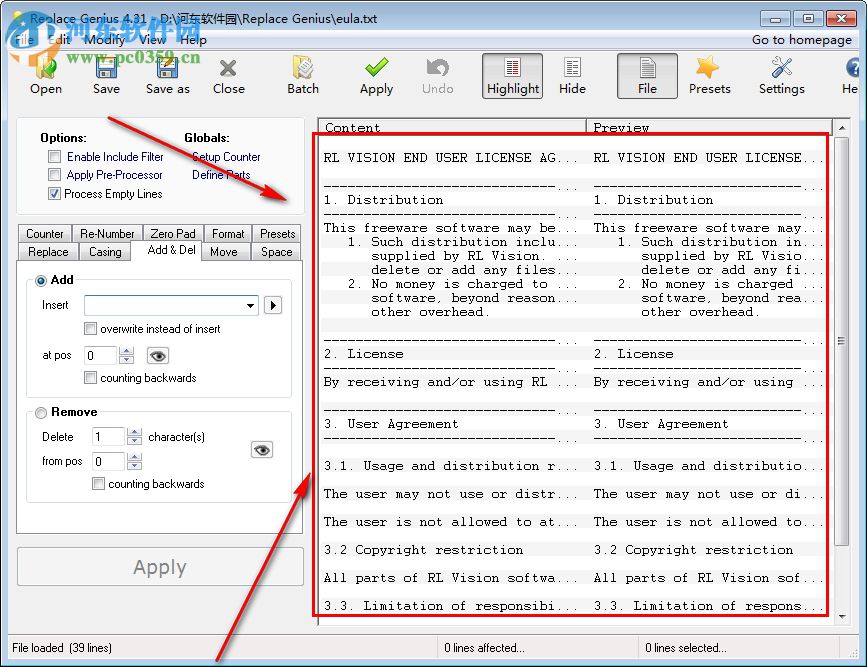The height and width of the screenshot is (667, 867).
Task: Open a file with the Open toolbar icon
Action: coord(45,76)
